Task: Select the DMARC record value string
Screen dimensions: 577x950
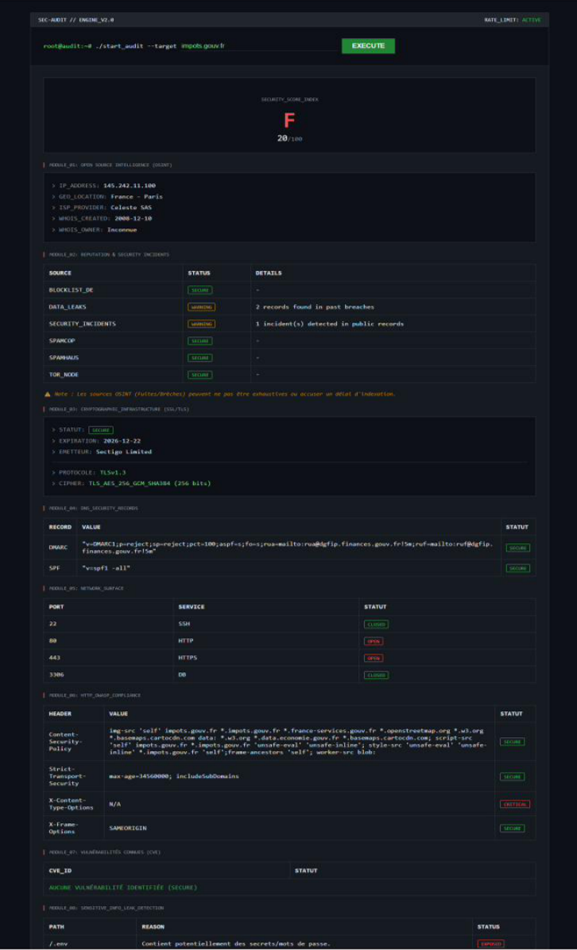Action: (287, 548)
